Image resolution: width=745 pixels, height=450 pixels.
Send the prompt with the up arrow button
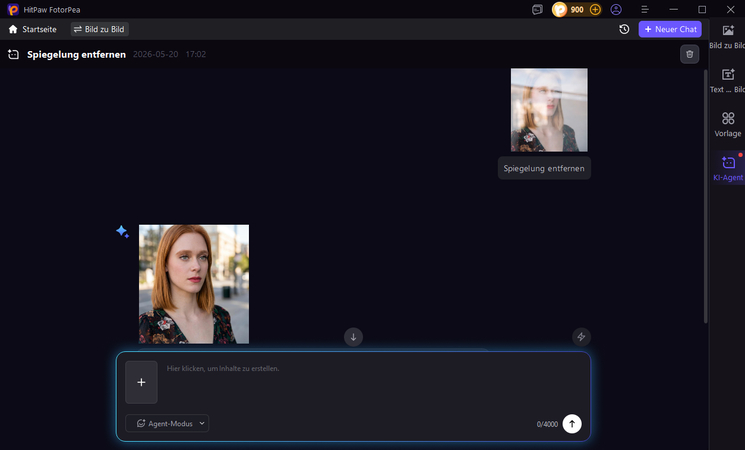(572, 424)
